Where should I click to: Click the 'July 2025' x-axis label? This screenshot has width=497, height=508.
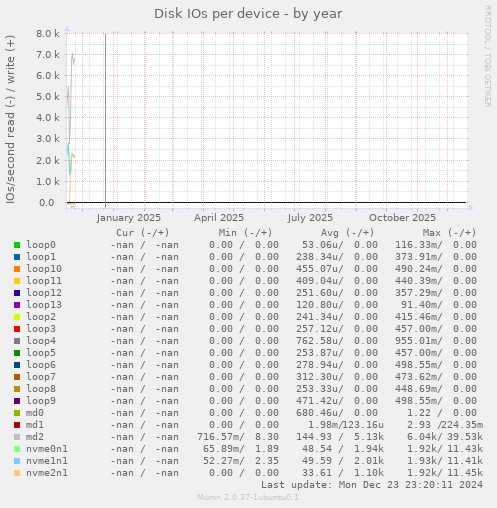coord(310,218)
